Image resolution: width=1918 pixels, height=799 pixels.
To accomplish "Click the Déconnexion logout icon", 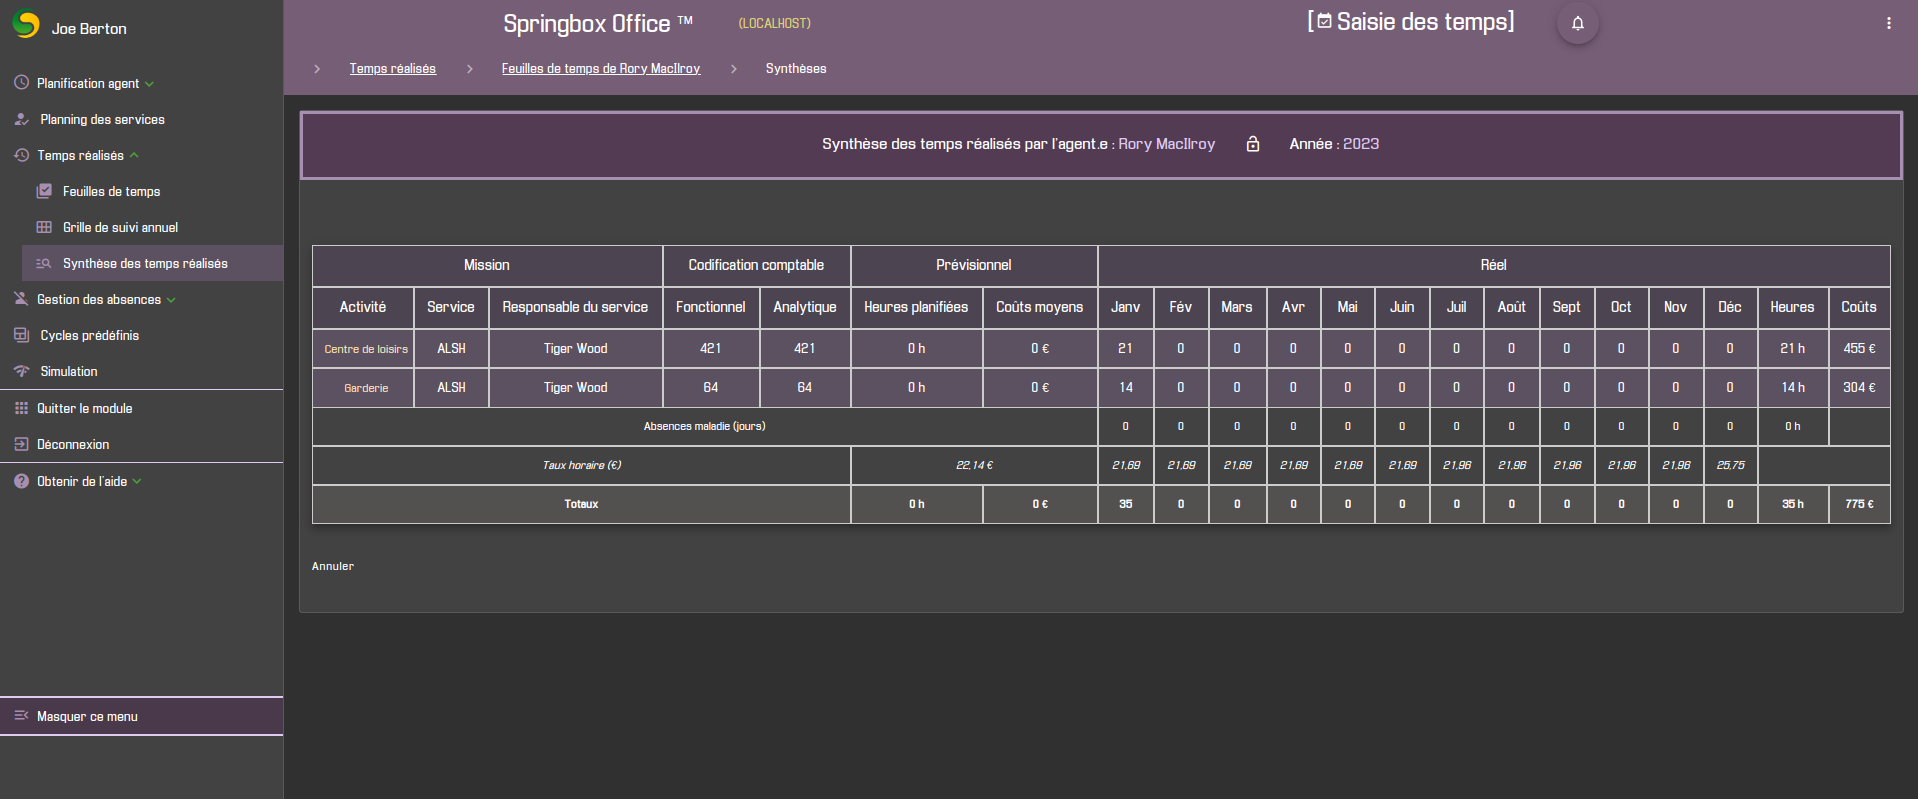I will (21, 444).
